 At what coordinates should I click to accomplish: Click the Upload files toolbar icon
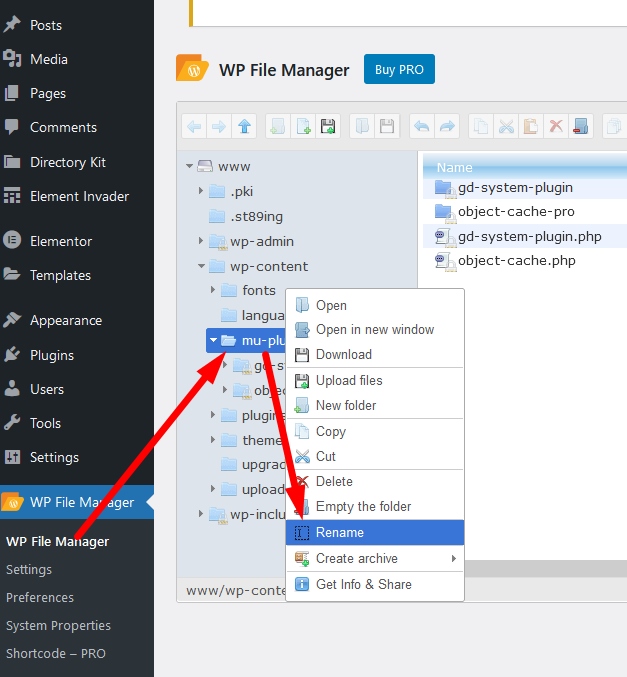[328, 127]
